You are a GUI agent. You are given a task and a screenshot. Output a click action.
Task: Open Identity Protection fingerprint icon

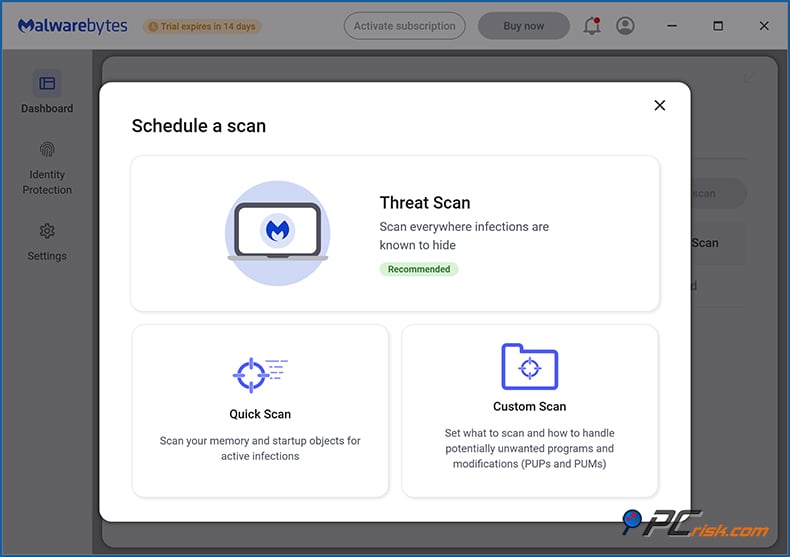tap(47, 150)
